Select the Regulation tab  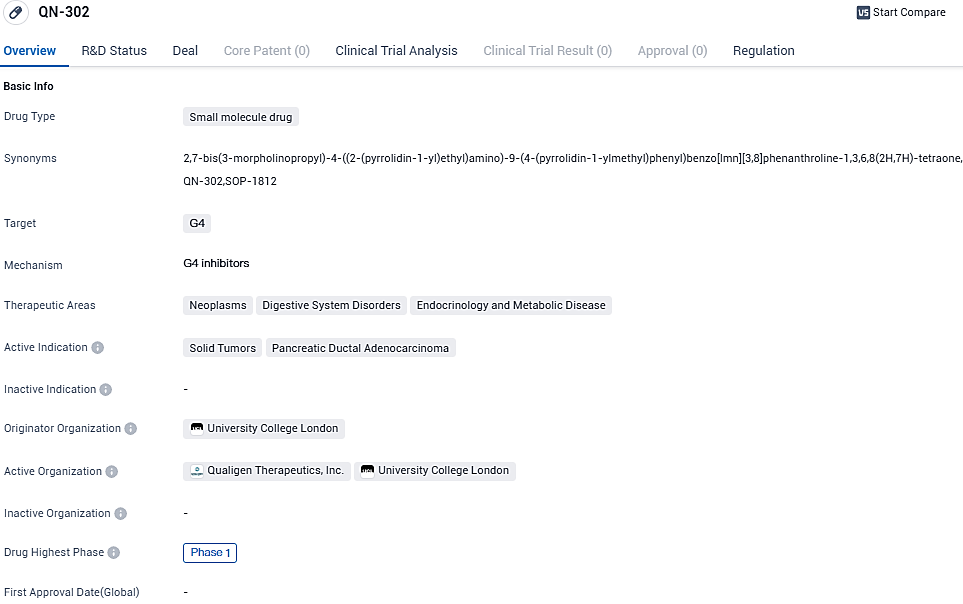coord(763,51)
